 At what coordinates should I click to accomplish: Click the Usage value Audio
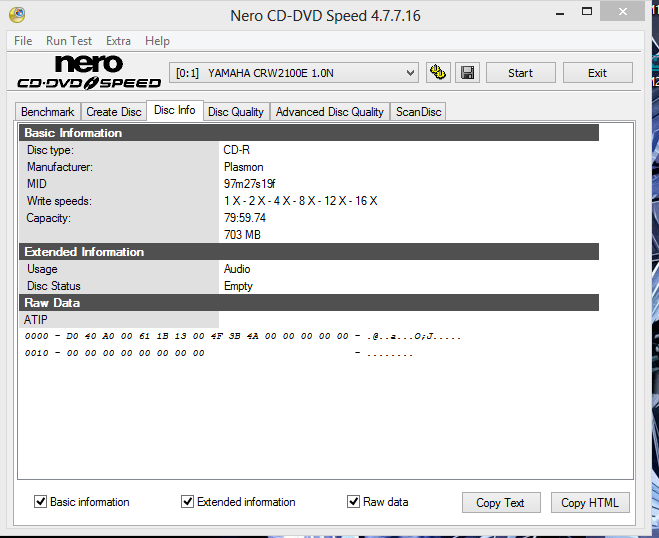pos(237,269)
